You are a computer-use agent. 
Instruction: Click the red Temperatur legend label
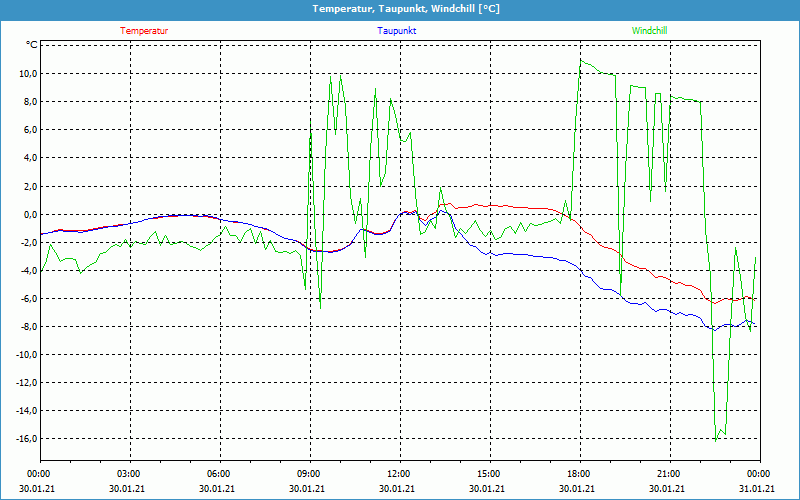[144, 31]
